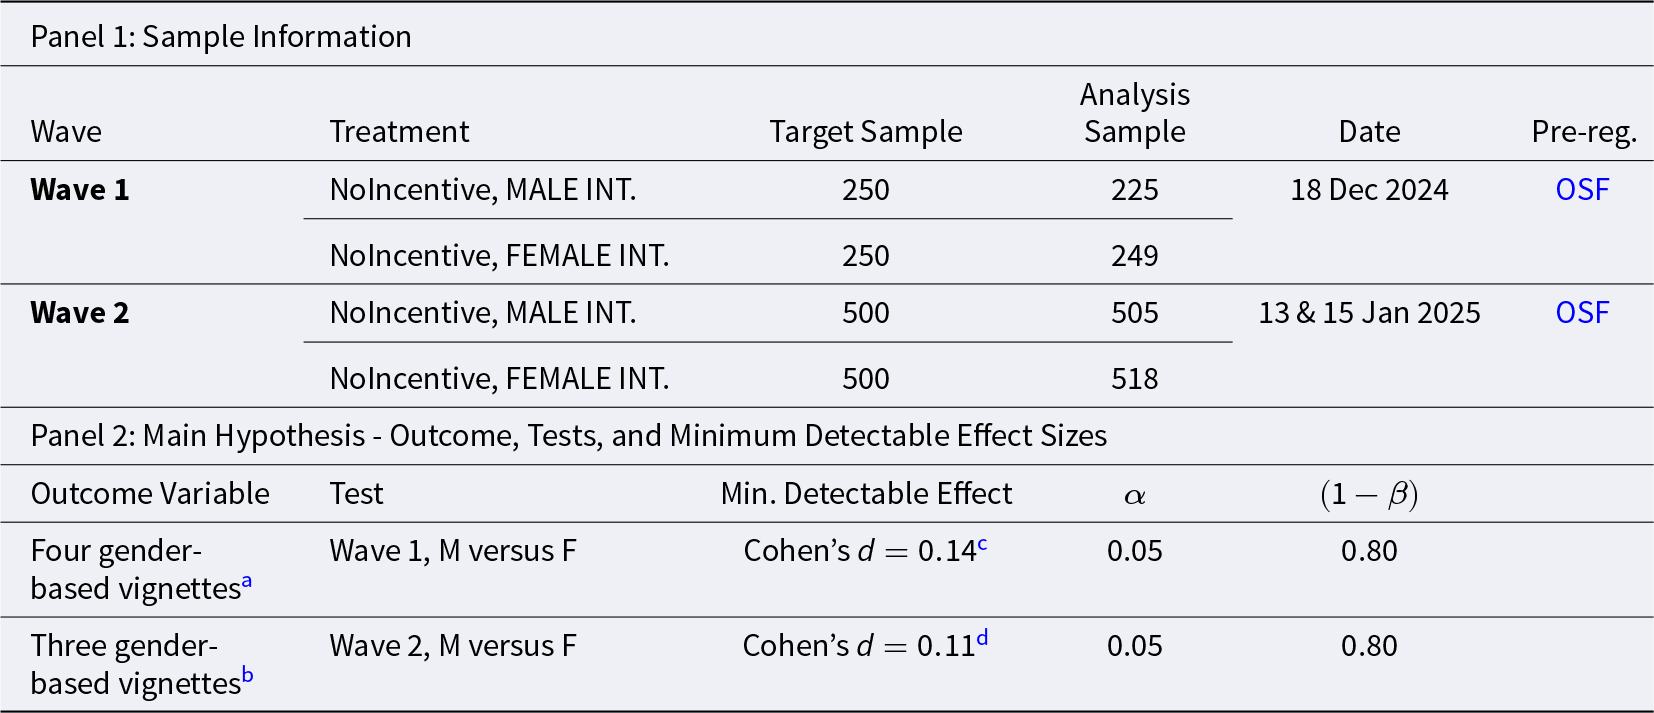Viewport: 1654px width, 713px height.
Task: Click the Wave 2, M versus F test cell
Action: 453,646
